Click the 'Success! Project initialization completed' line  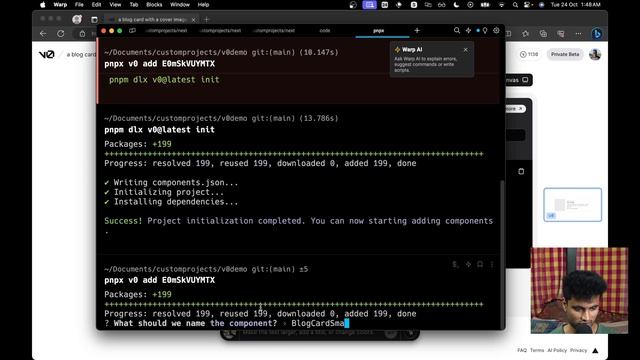tap(298, 221)
